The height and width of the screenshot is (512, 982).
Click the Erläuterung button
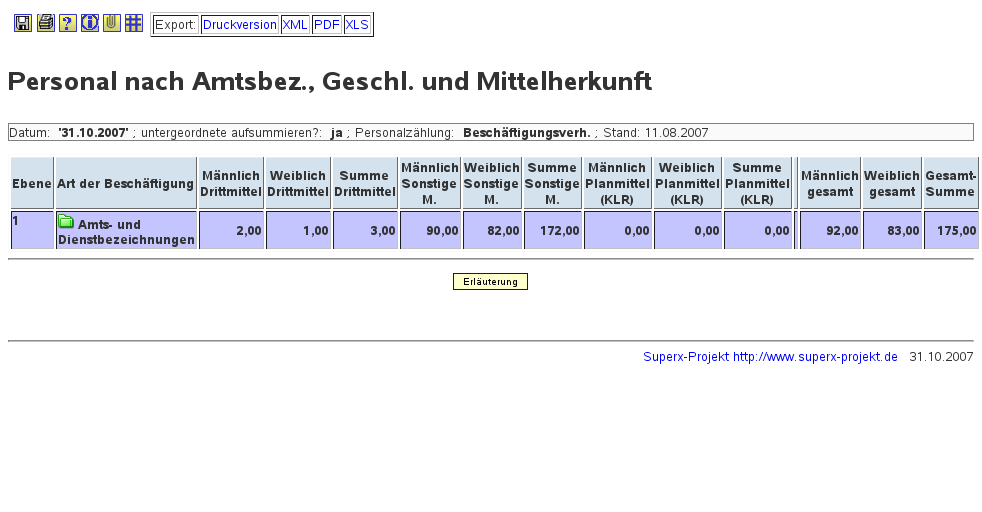pyautogui.click(x=490, y=282)
